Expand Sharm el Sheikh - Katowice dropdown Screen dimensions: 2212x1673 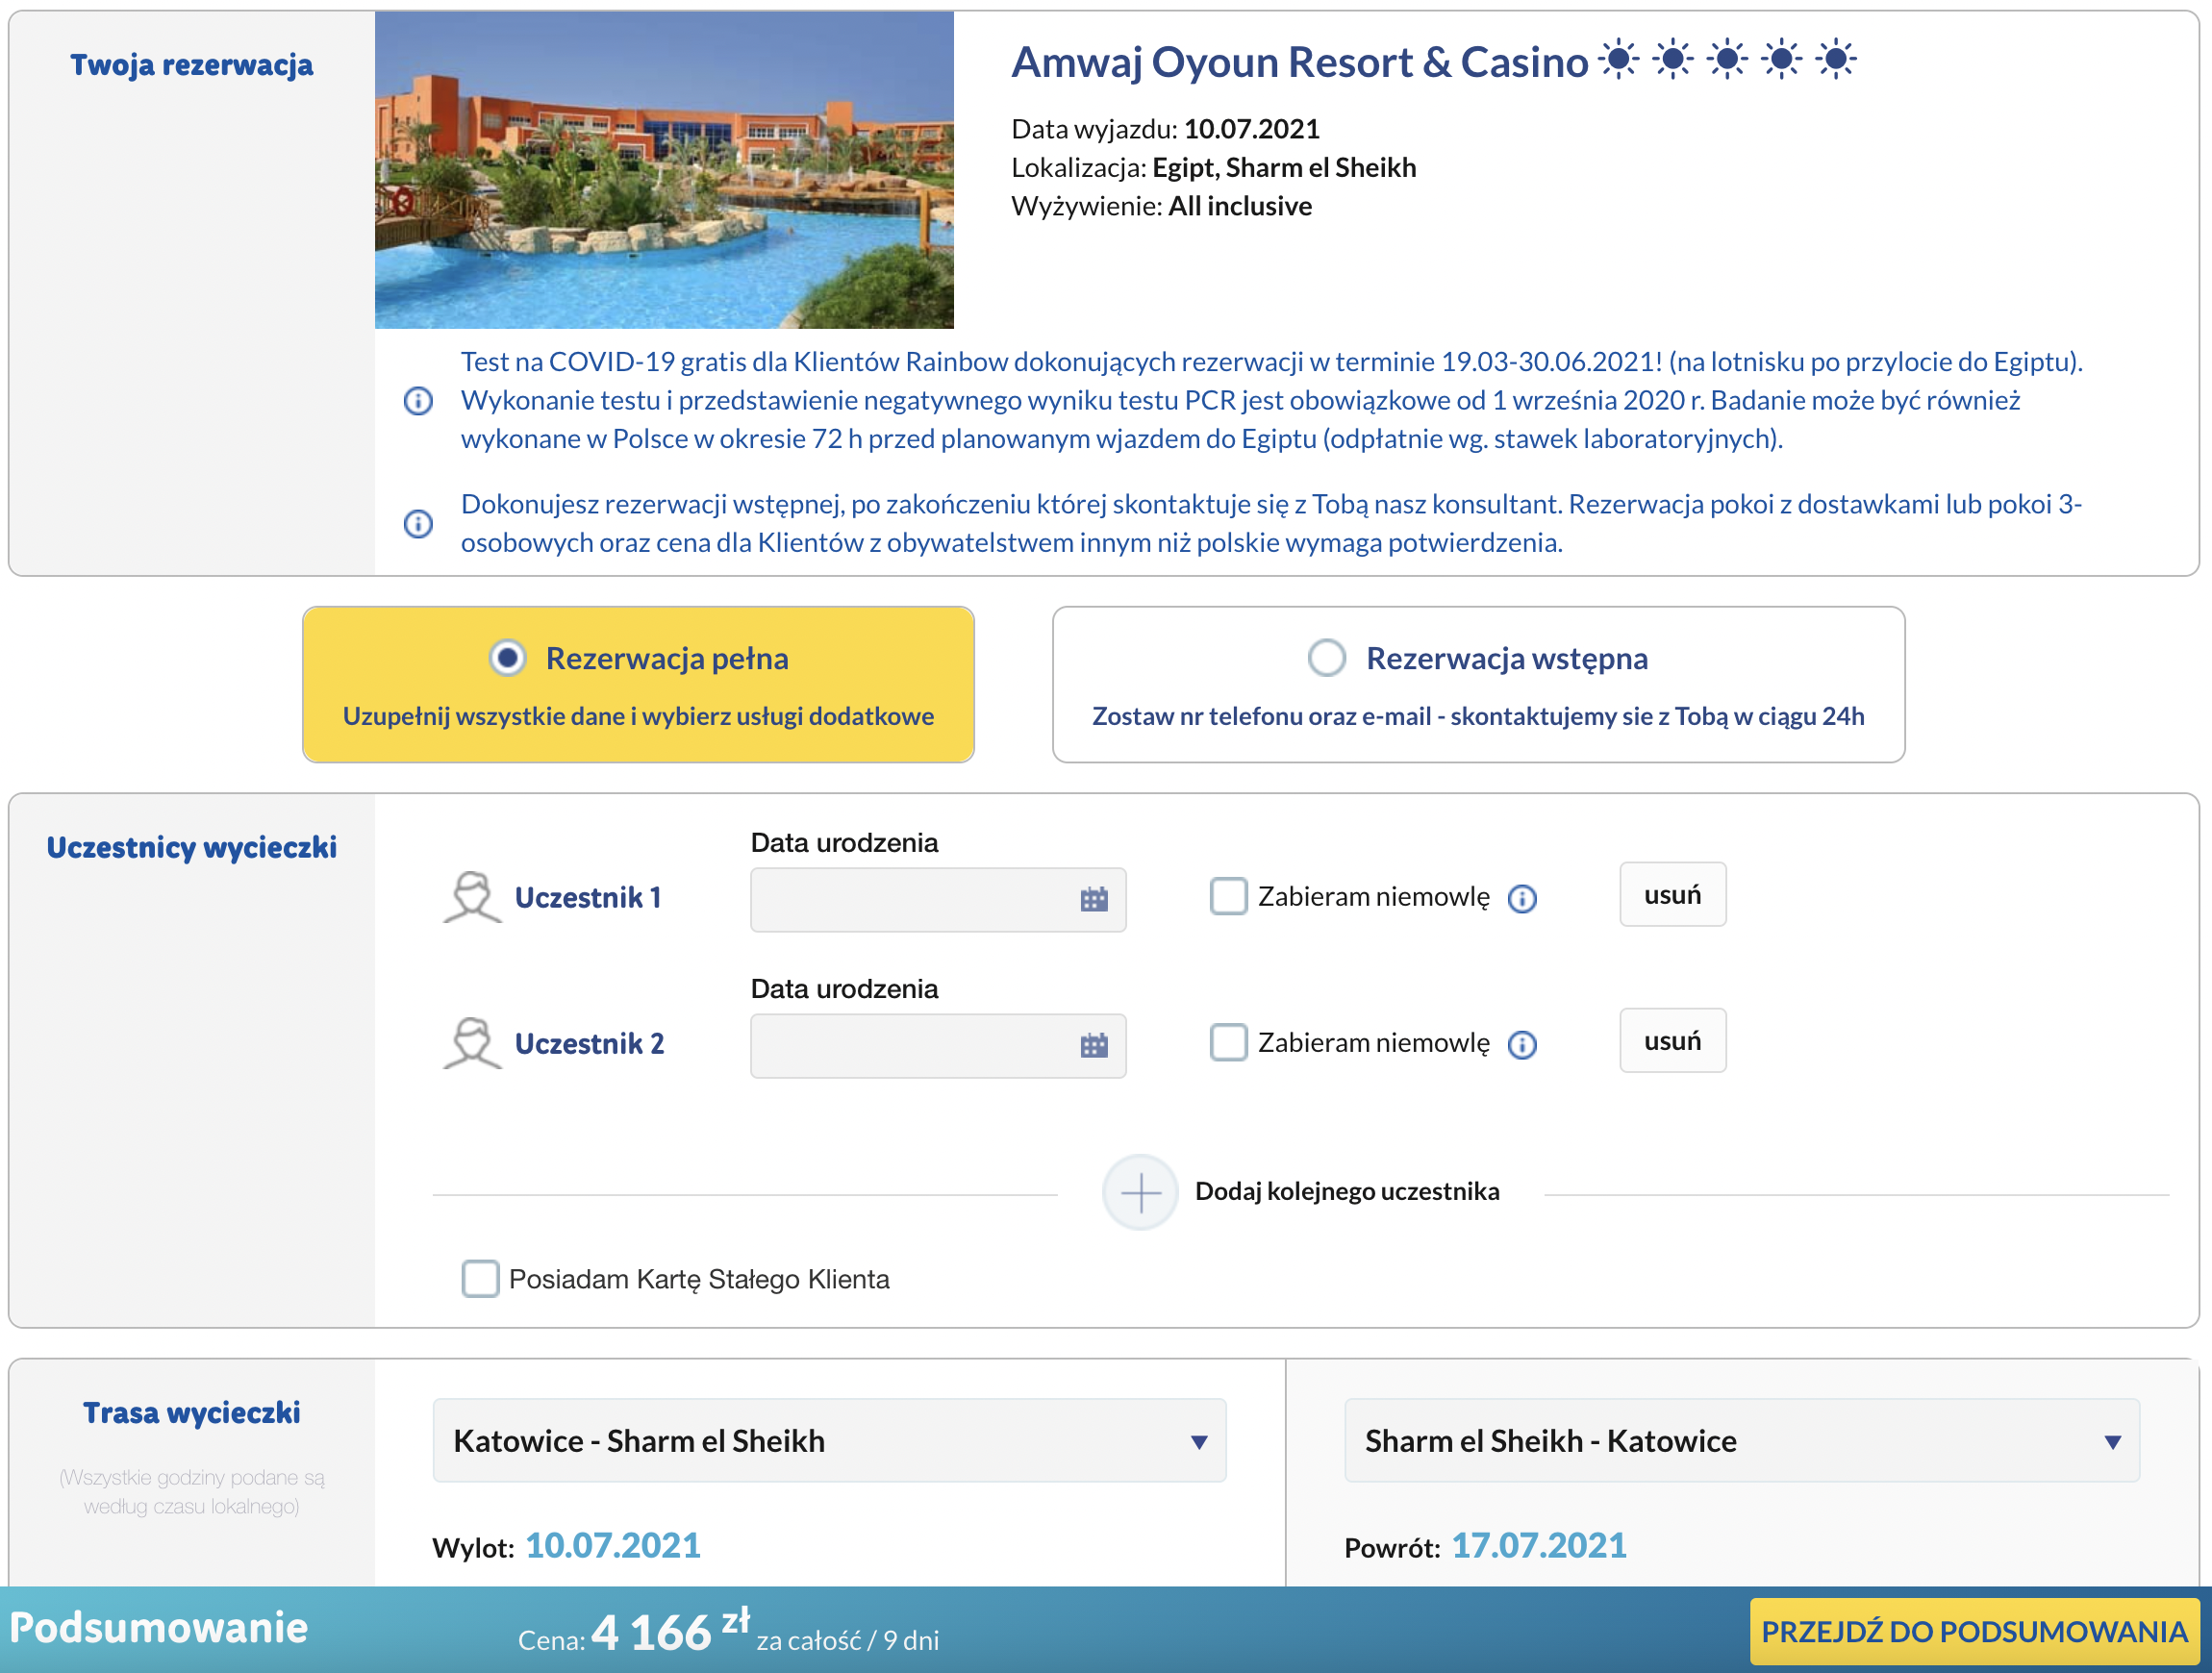(x=1742, y=1440)
